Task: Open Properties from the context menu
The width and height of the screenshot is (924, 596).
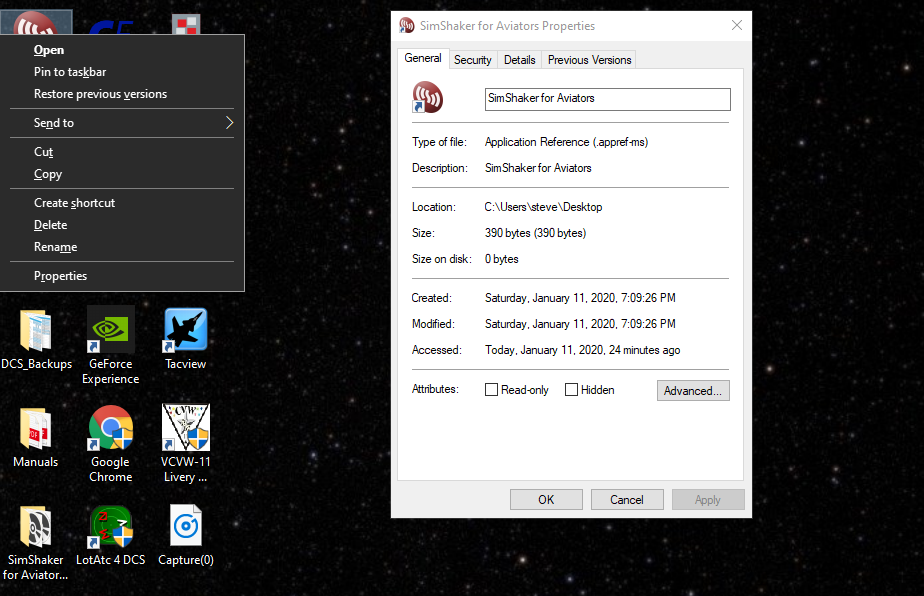Action: [122, 276]
